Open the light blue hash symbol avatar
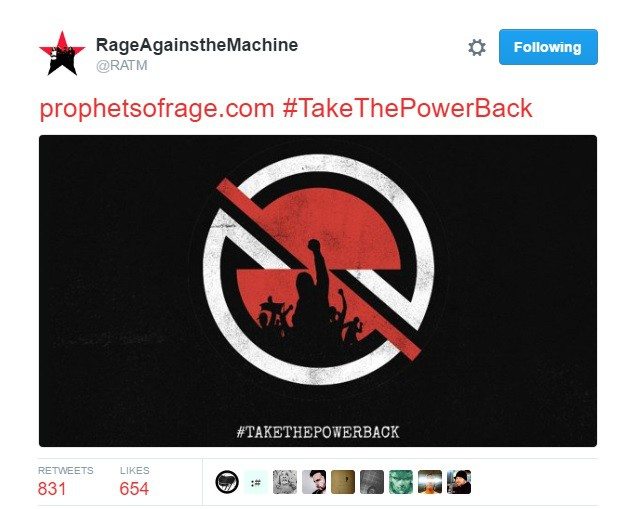The image size is (636, 509). [x=256, y=482]
